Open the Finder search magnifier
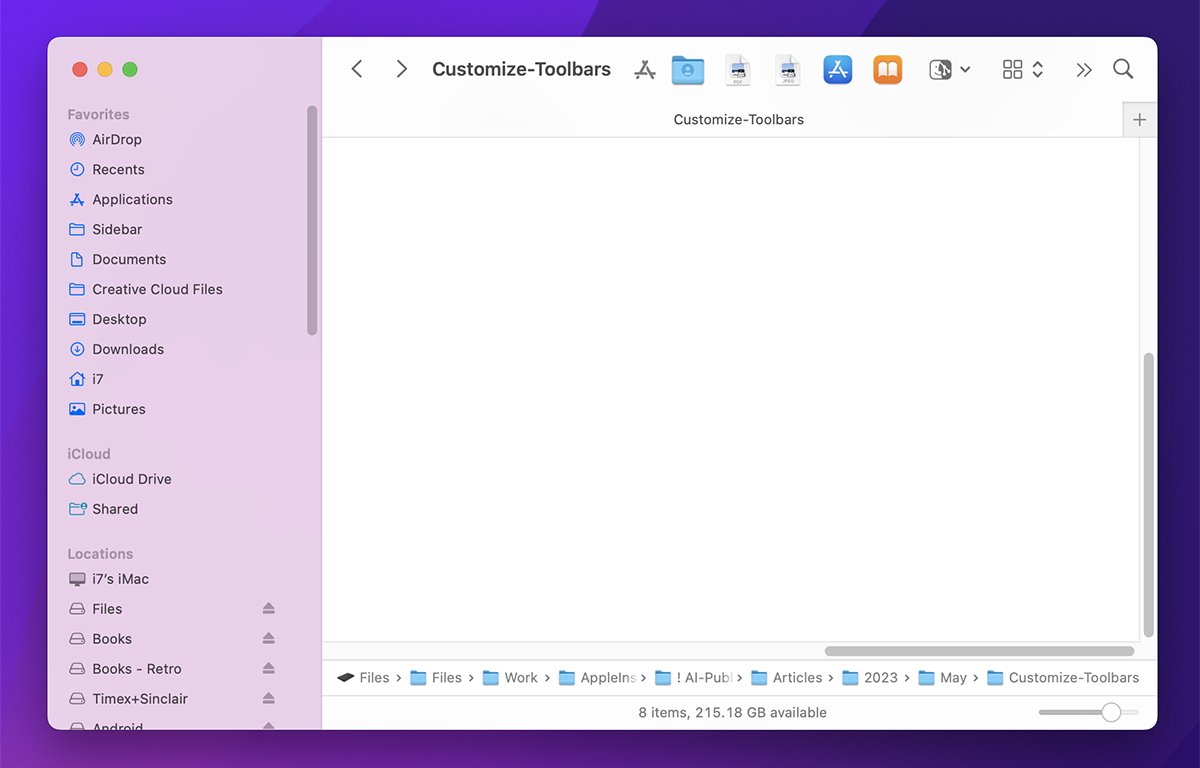This screenshot has width=1200, height=768. 1123,69
